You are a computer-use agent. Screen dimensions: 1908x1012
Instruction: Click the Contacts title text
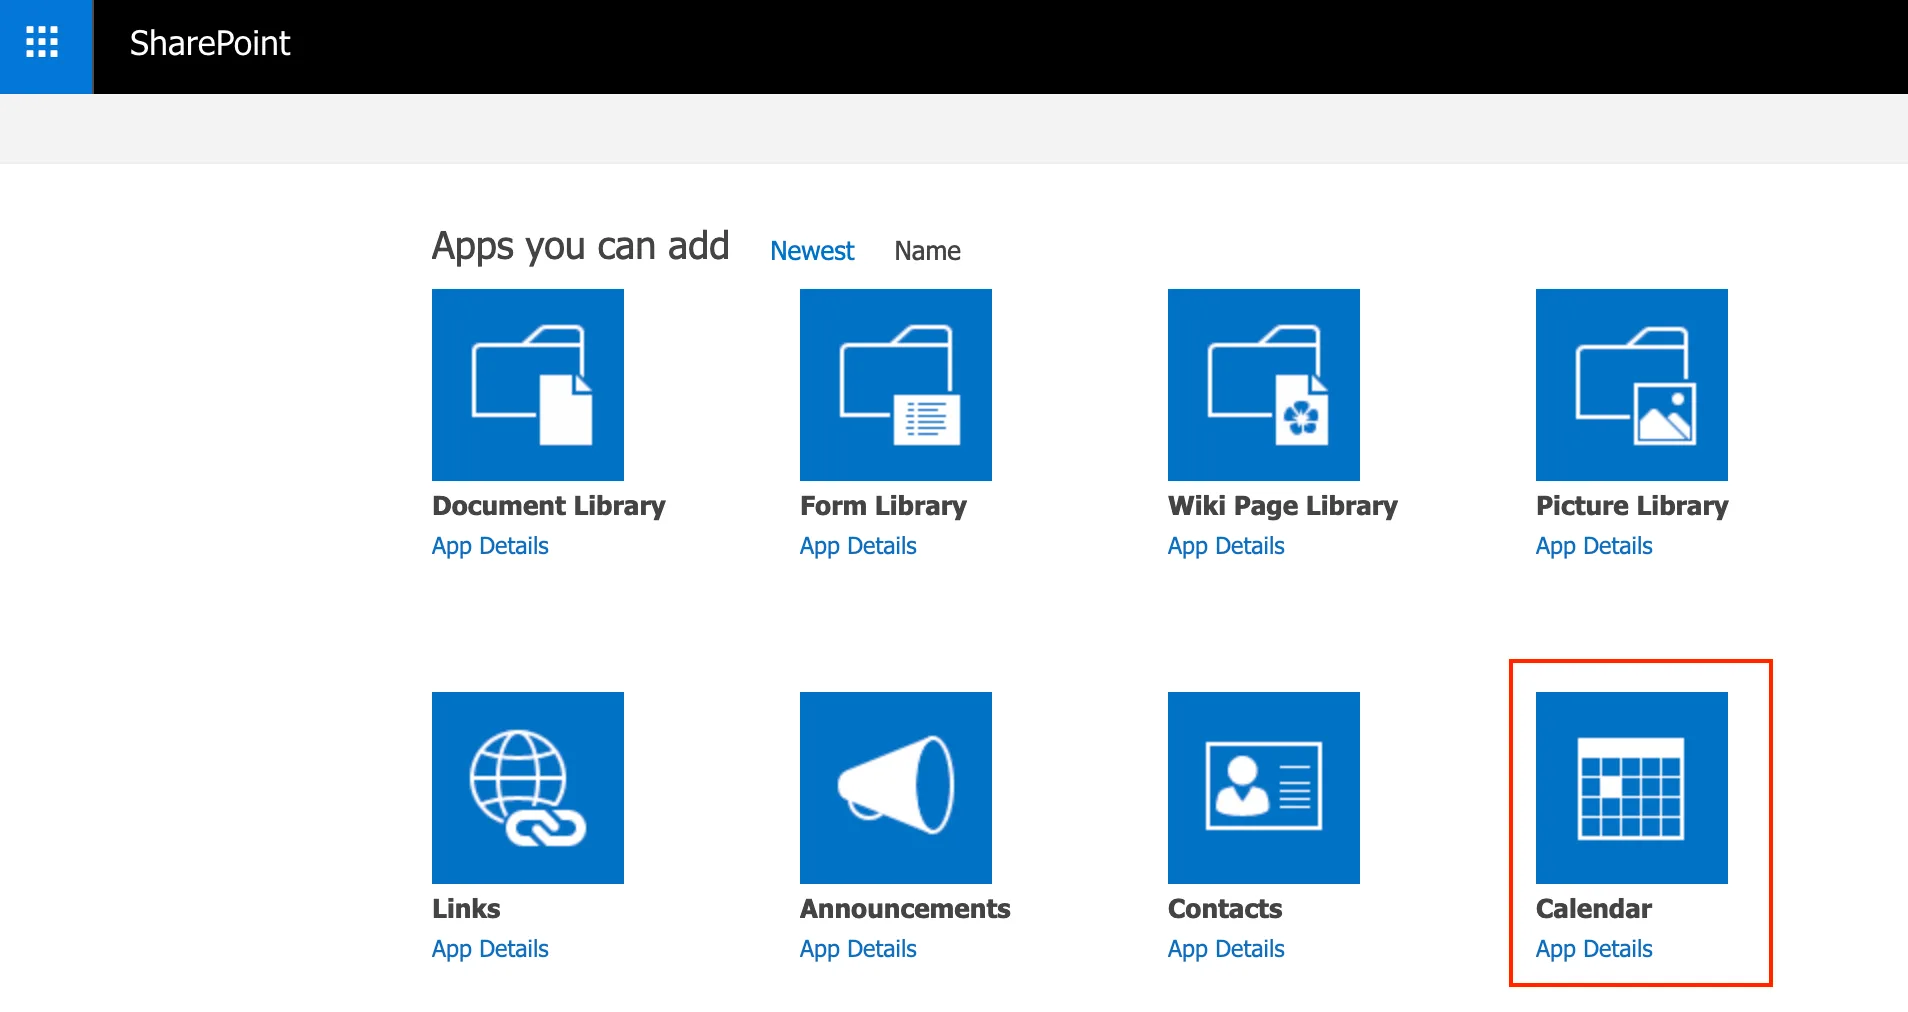tap(1225, 909)
